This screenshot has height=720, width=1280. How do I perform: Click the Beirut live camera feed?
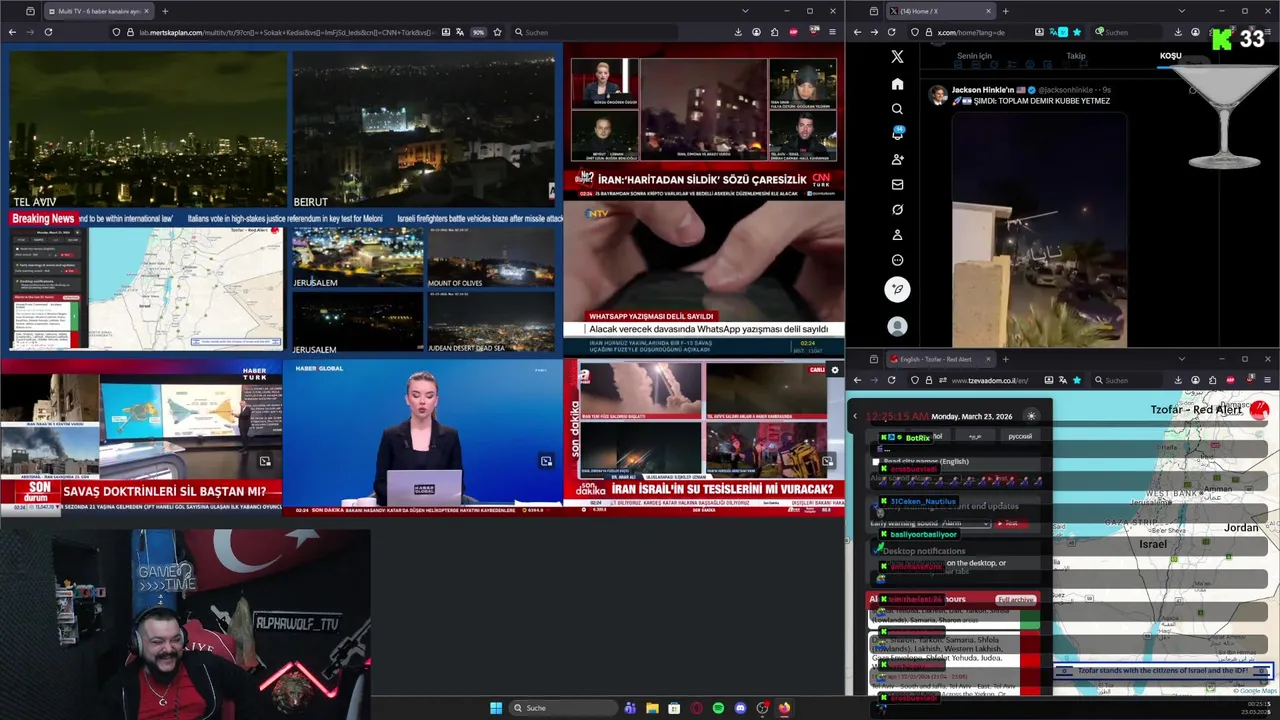(424, 130)
